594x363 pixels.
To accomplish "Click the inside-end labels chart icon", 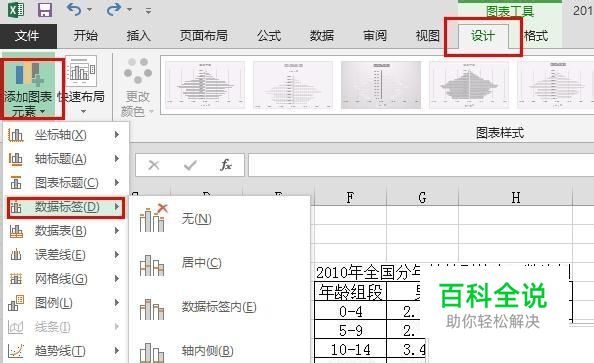I will coord(152,309).
